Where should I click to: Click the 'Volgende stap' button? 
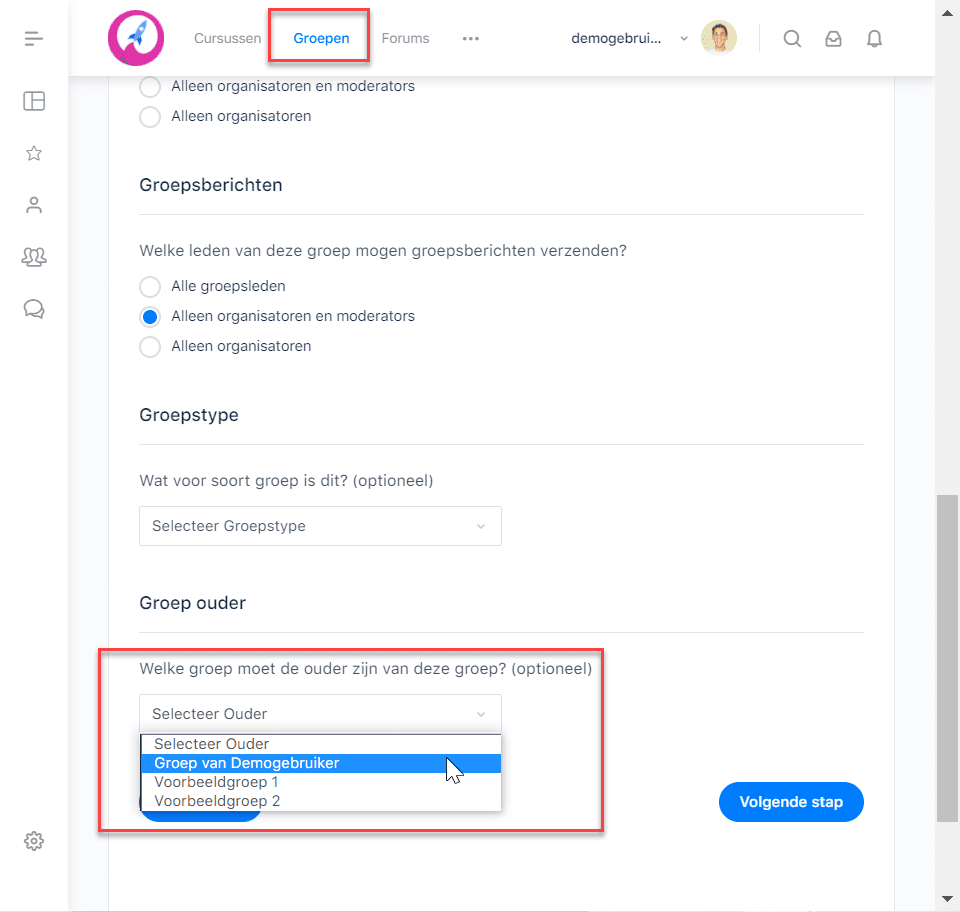[791, 802]
